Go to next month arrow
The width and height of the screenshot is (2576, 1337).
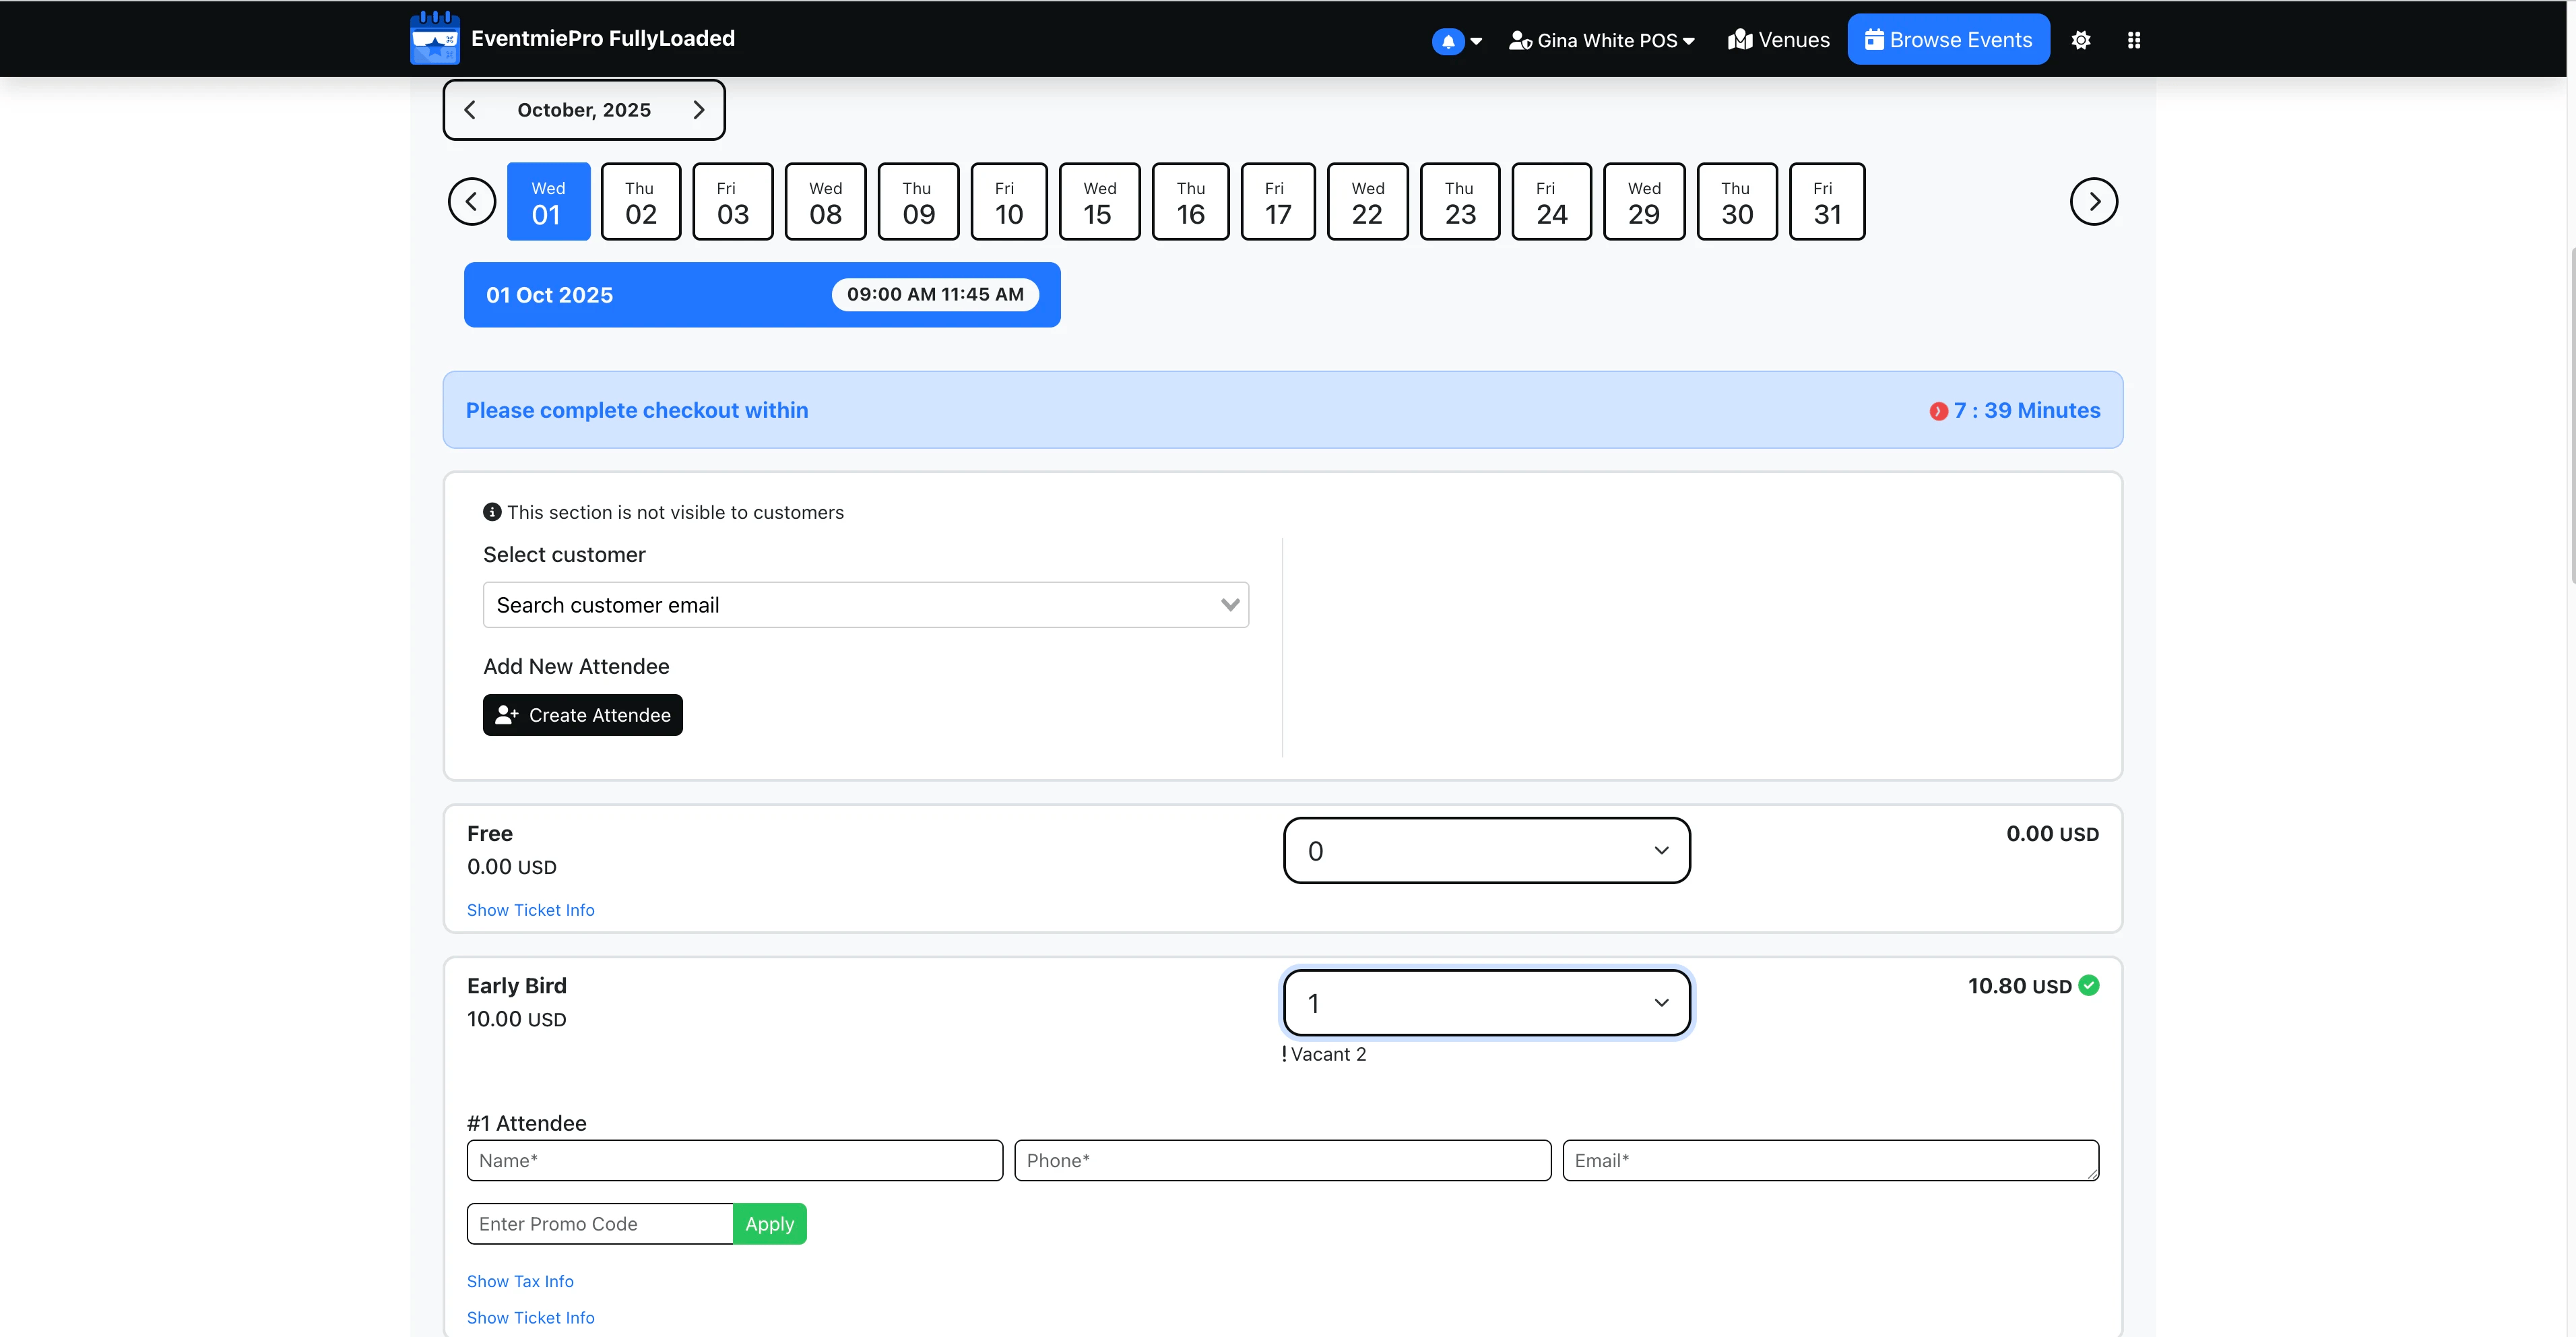[x=698, y=110]
